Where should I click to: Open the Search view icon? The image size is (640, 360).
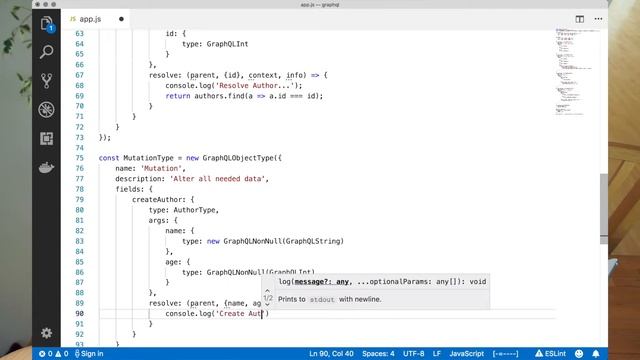(47, 52)
